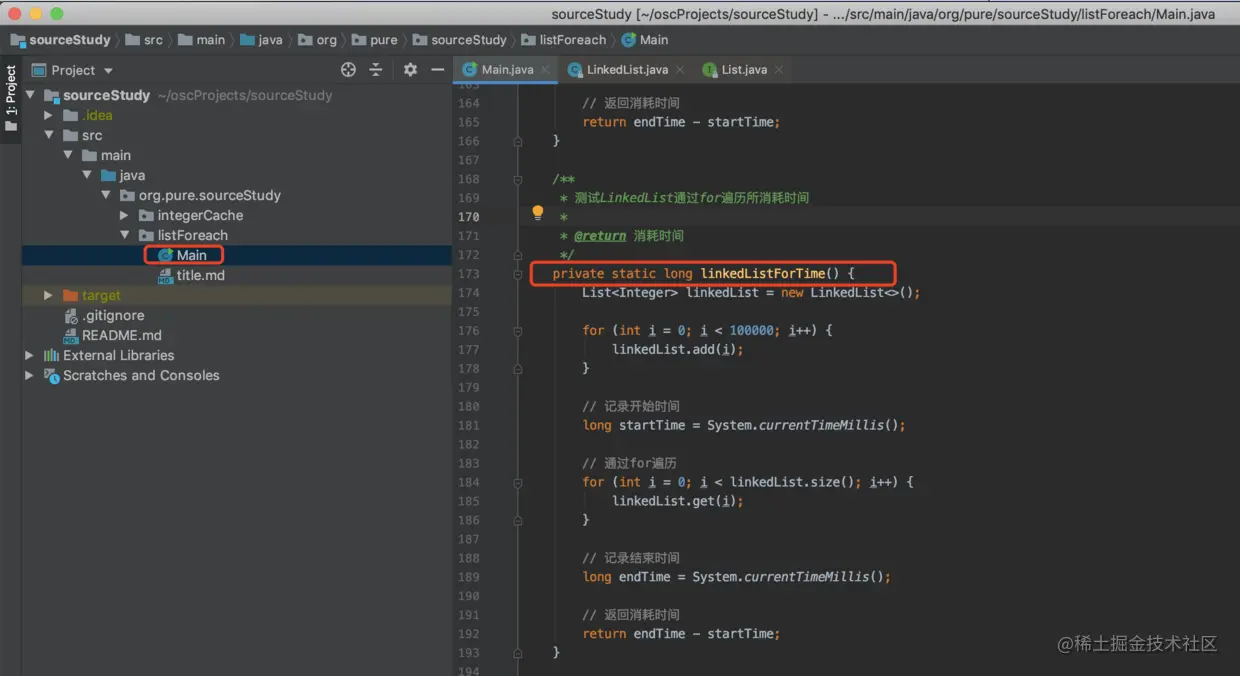Close the Main.java editor tab
Screen dimensions: 1240x676
(546, 70)
